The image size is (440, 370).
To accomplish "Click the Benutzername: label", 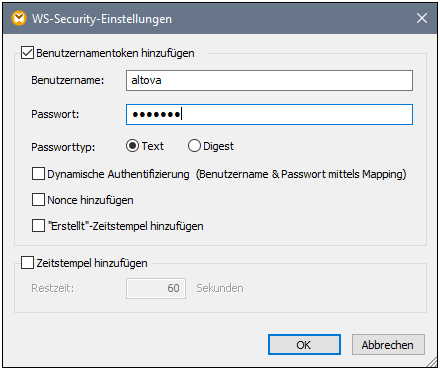I will pos(68,80).
